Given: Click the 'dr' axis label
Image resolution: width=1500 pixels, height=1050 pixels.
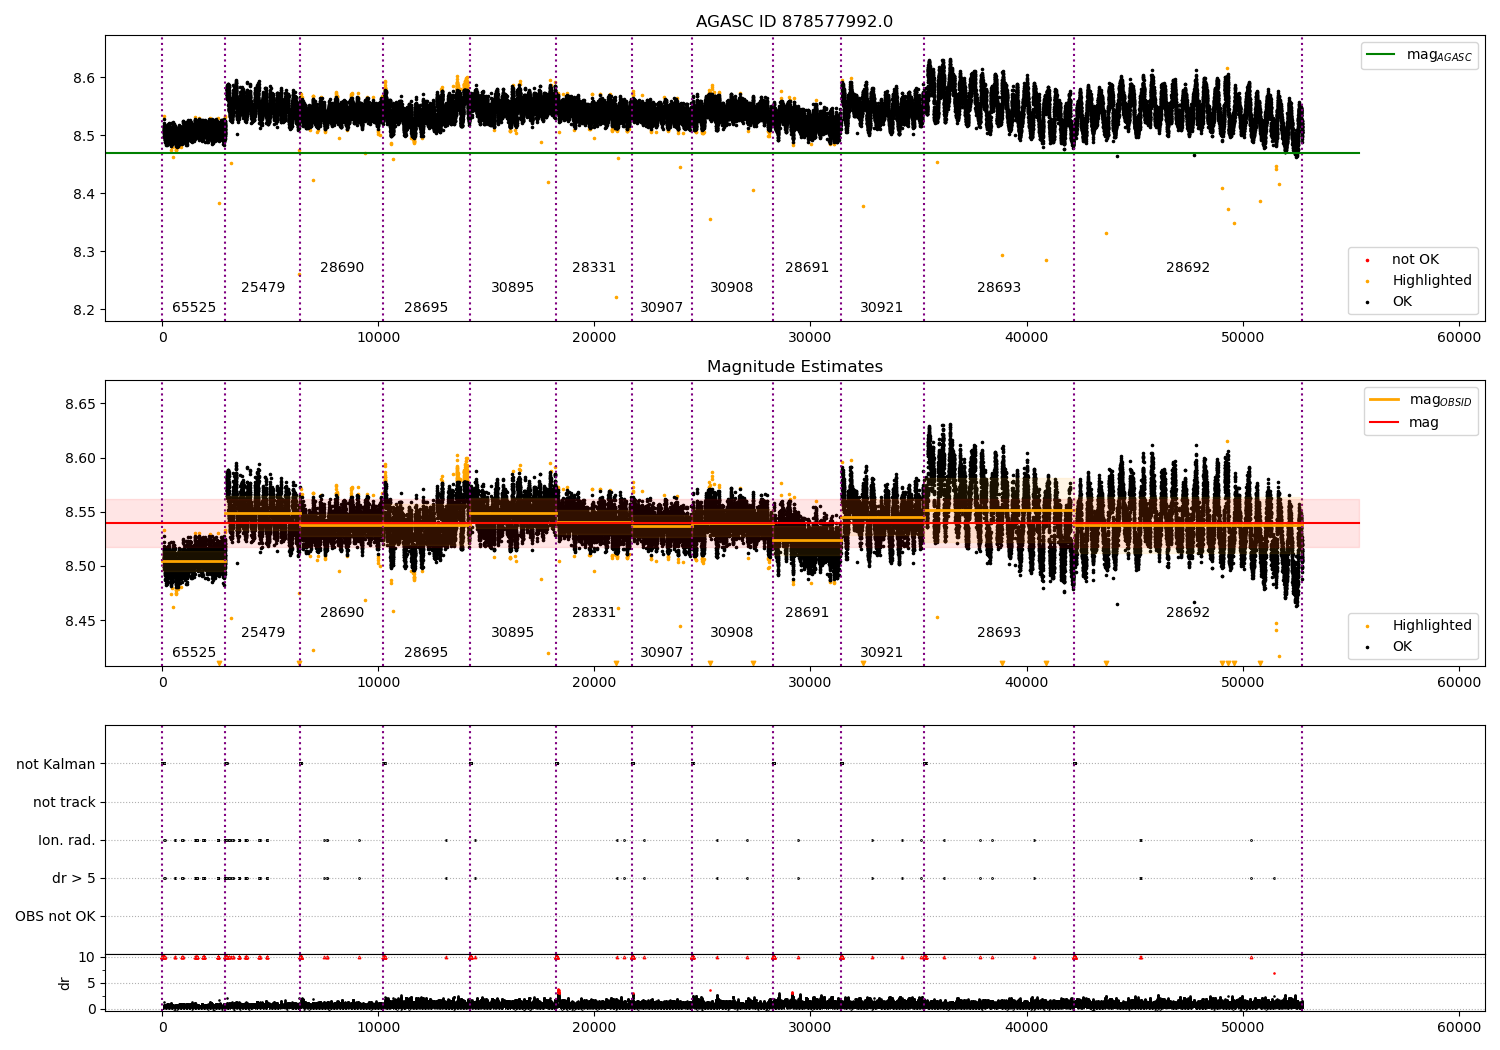Looking at the screenshot, I should pos(65,983).
